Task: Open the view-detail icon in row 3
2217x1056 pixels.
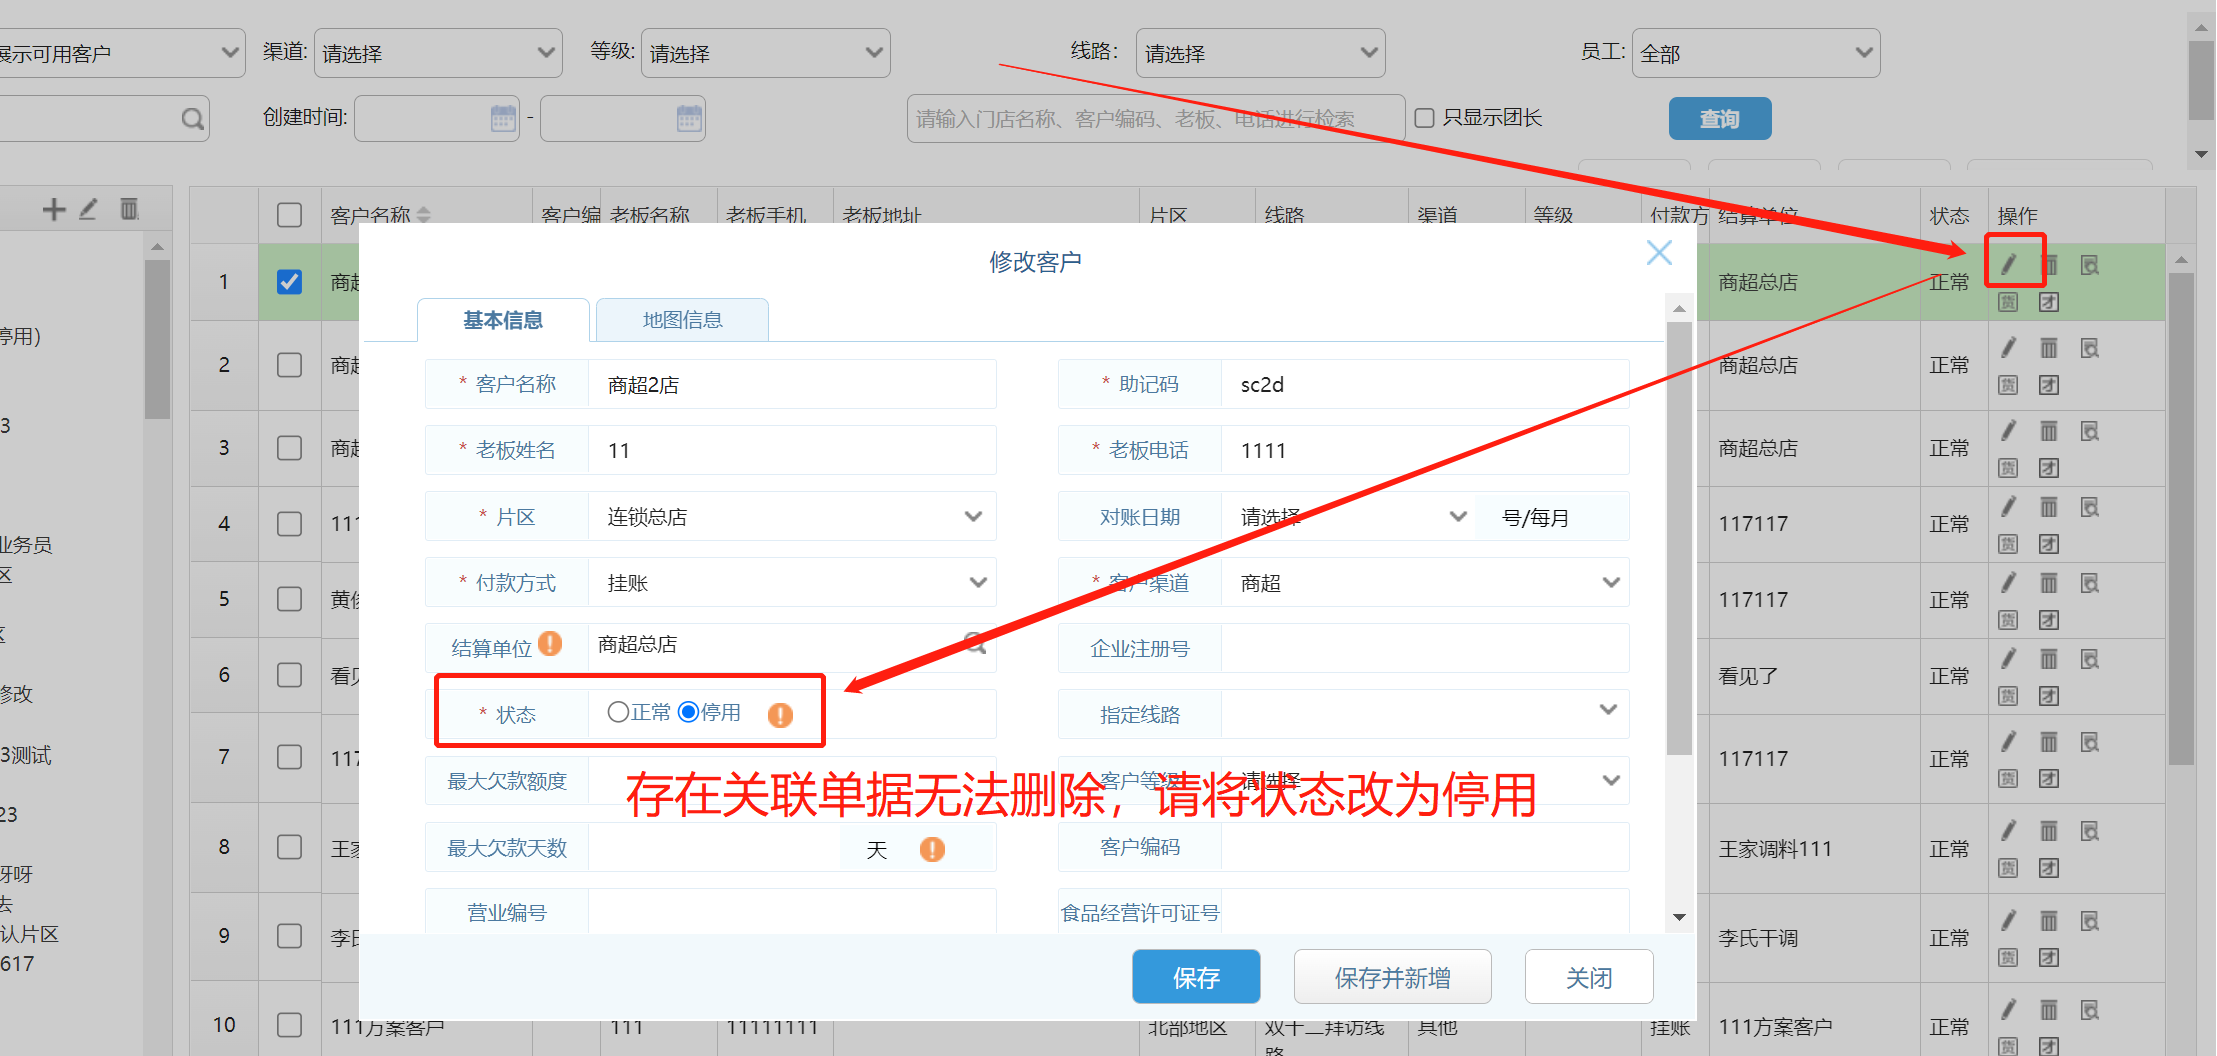Action: click(x=2089, y=431)
